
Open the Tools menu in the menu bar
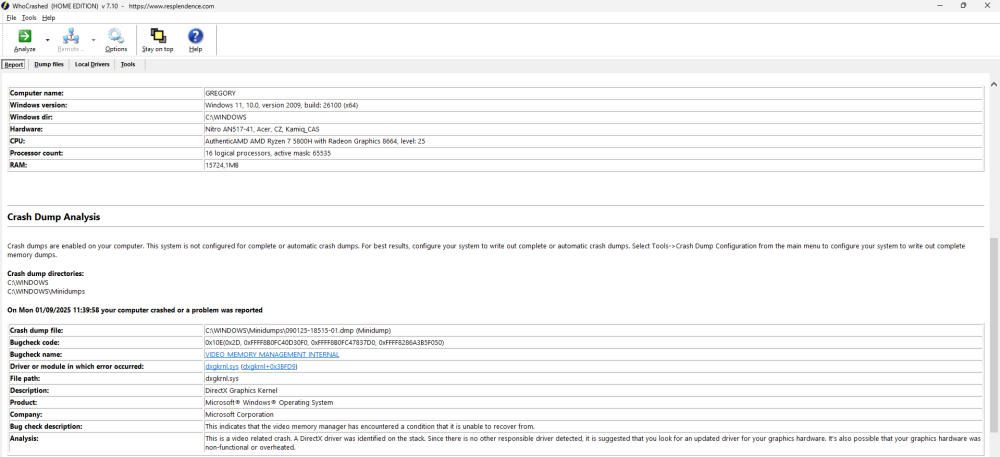(x=29, y=18)
